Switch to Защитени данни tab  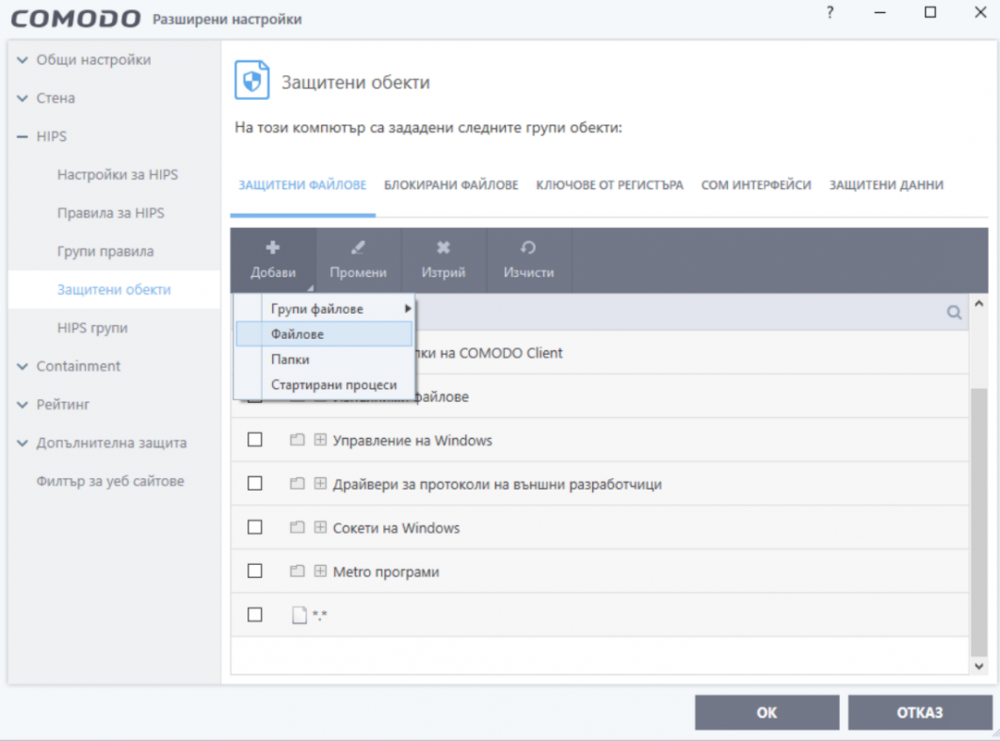click(x=886, y=185)
